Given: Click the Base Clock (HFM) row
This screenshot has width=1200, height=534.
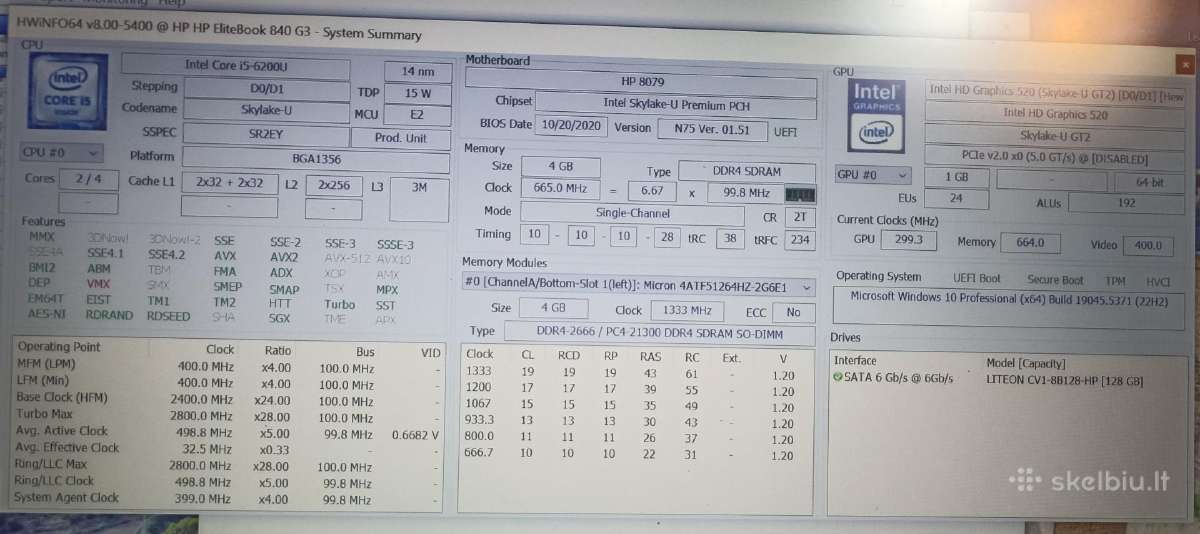Looking at the screenshot, I should click(x=229, y=399).
